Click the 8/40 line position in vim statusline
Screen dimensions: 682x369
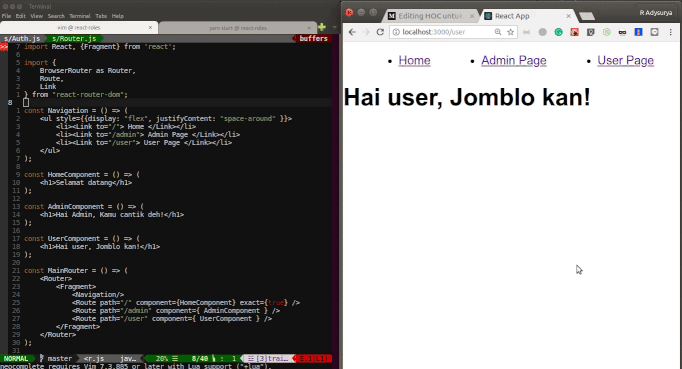point(200,359)
